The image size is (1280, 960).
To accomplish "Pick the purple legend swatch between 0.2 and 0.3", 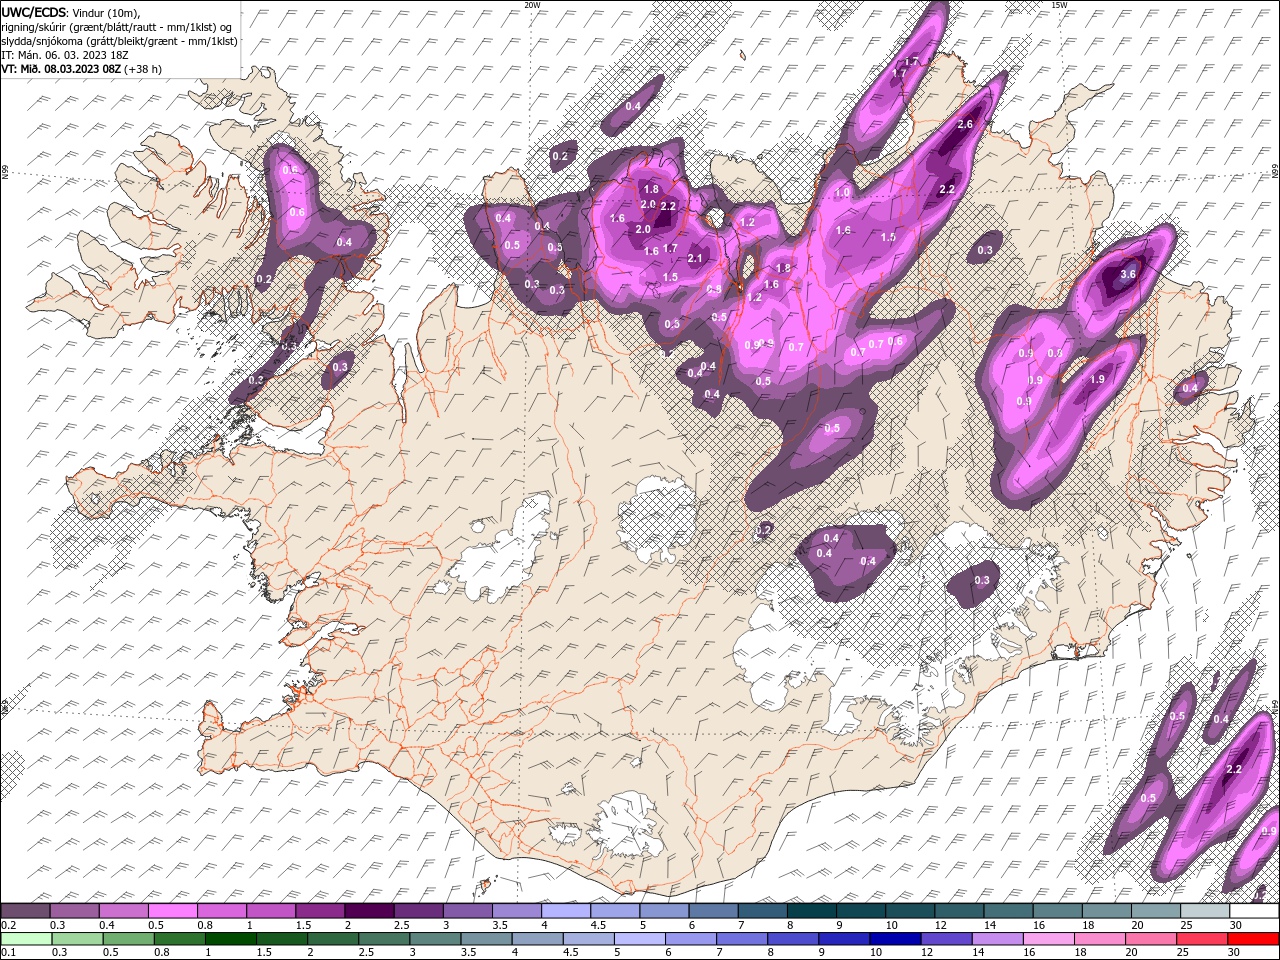I will point(25,911).
